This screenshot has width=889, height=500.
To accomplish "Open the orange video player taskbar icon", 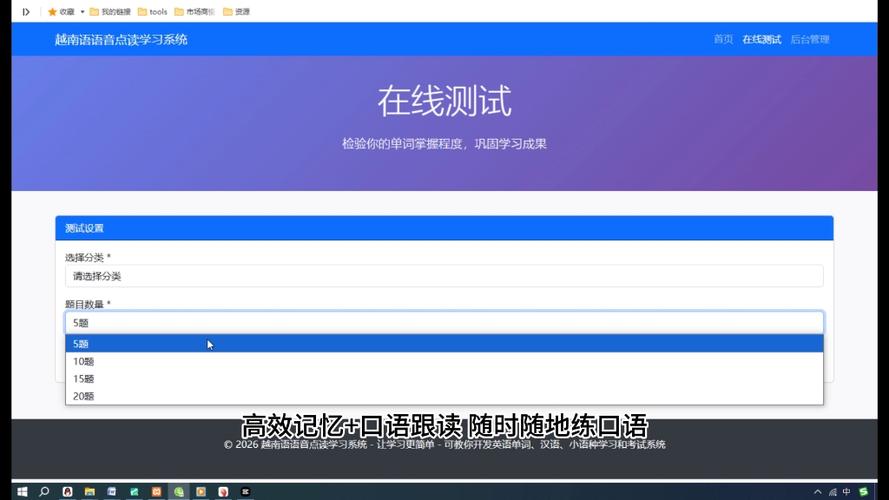I will click(201, 491).
